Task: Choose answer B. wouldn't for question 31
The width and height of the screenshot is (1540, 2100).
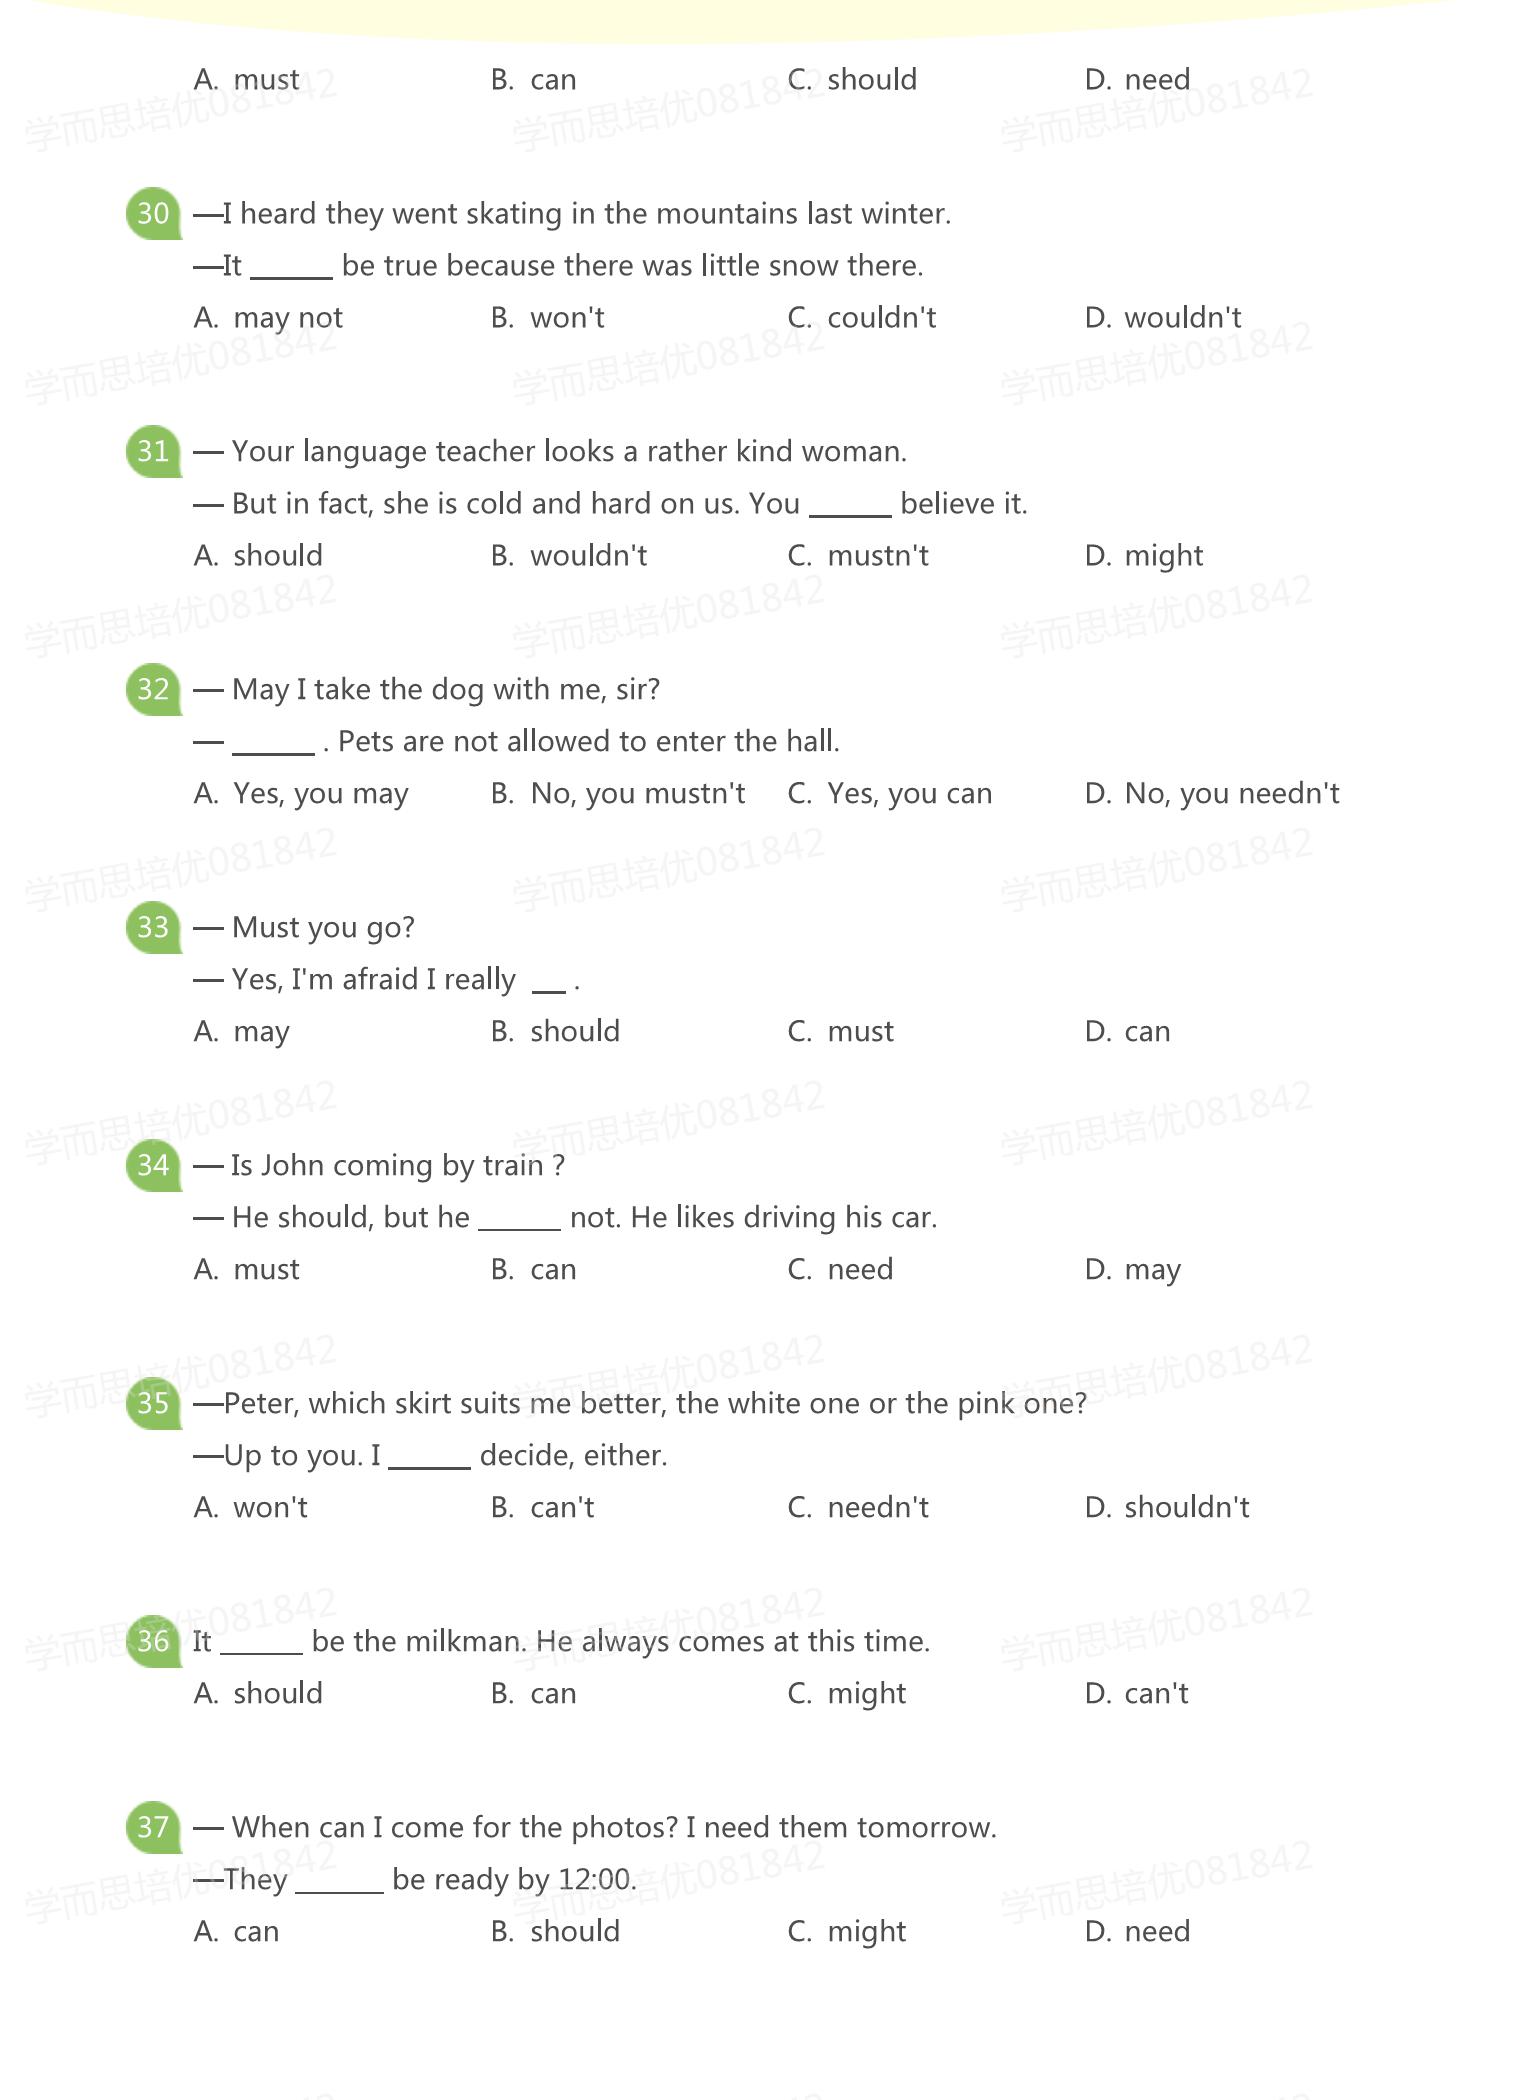Action: pos(569,556)
